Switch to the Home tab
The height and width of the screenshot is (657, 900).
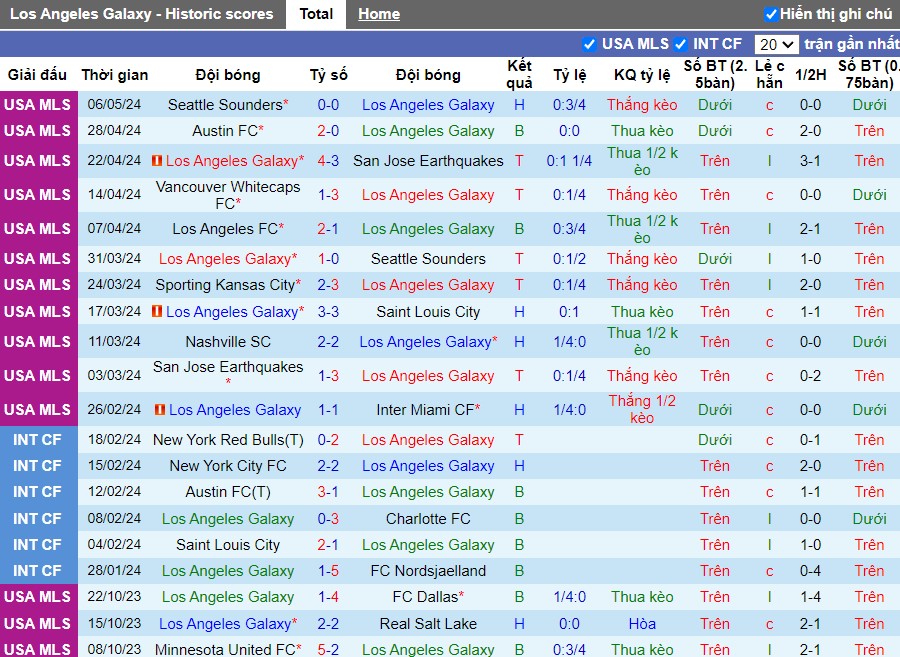pyautogui.click(x=379, y=14)
